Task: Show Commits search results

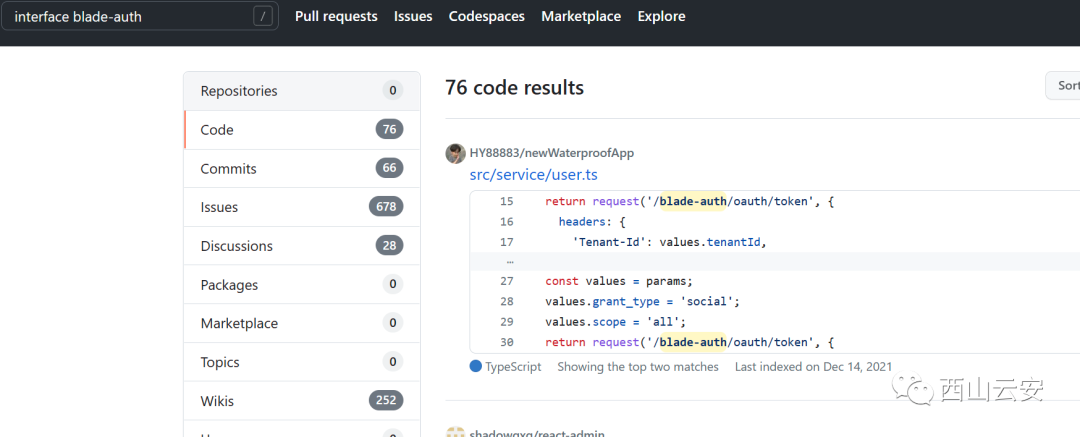Action: point(228,169)
